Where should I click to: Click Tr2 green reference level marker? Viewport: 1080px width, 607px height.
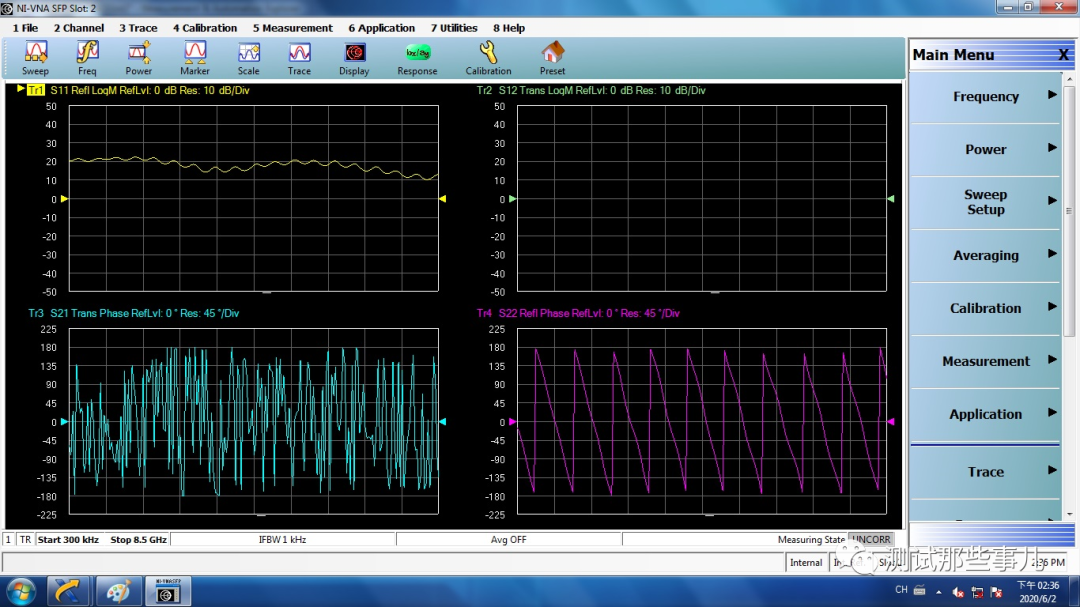click(512, 199)
